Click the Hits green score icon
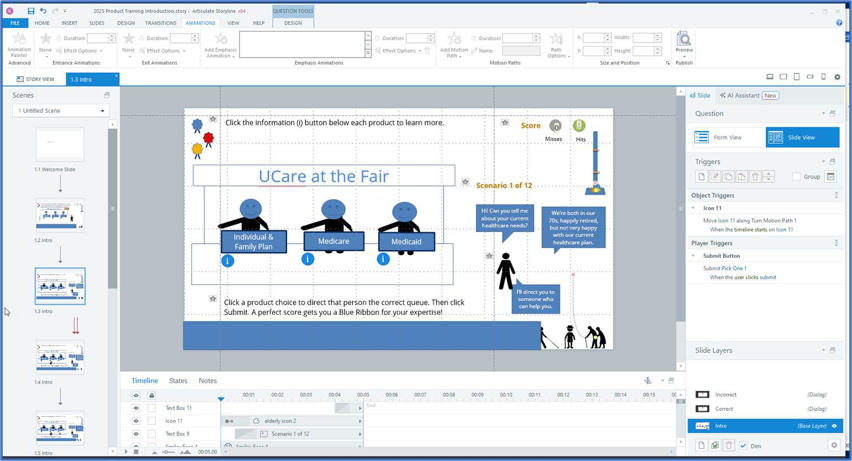The height and width of the screenshot is (461, 852). [x=579, y=126]
